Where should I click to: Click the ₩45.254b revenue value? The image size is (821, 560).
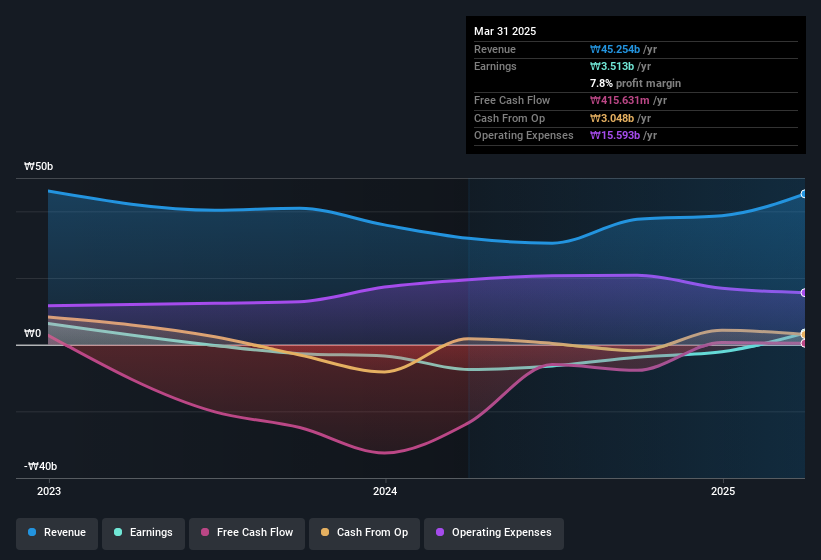coord(615,49)
